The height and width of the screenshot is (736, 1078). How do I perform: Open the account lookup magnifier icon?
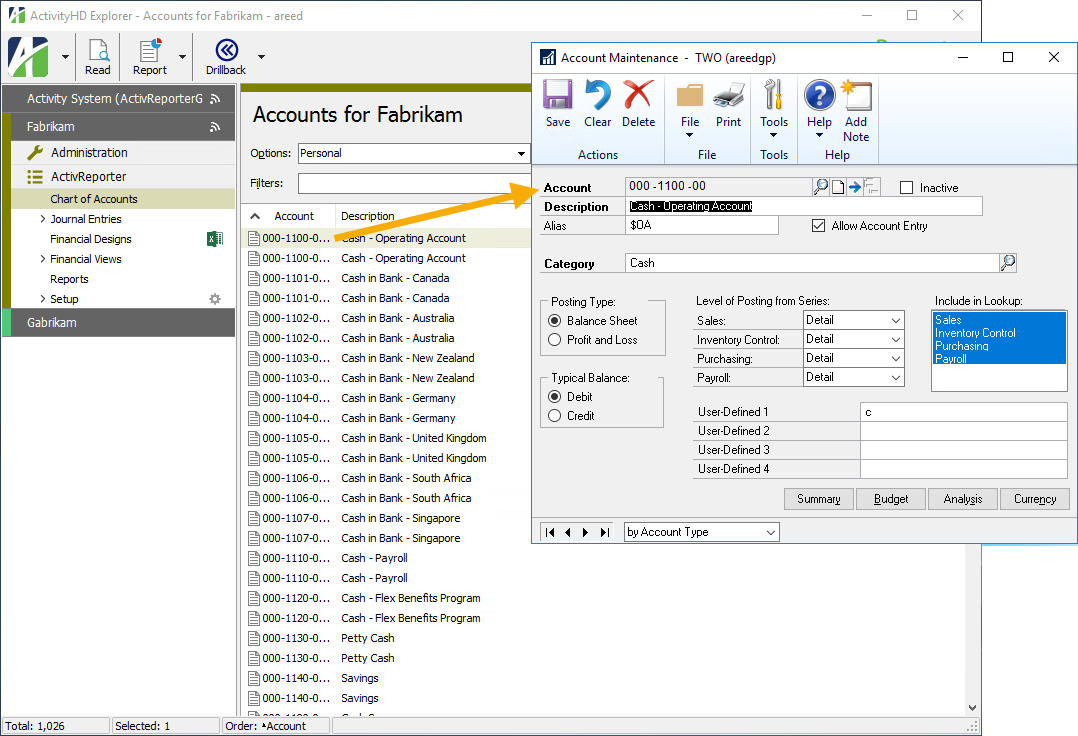pyautogui.click(x=820, y=186)
